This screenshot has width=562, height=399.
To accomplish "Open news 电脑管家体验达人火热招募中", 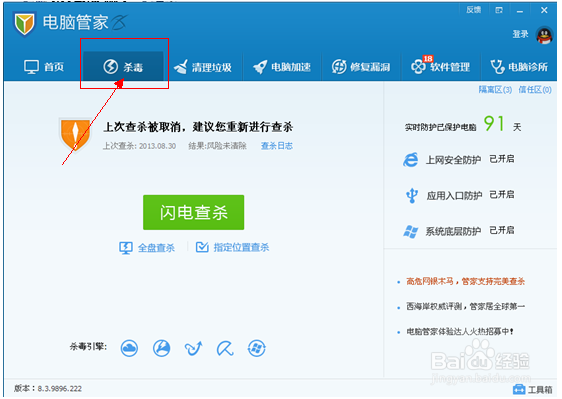I will pos(460,332).
